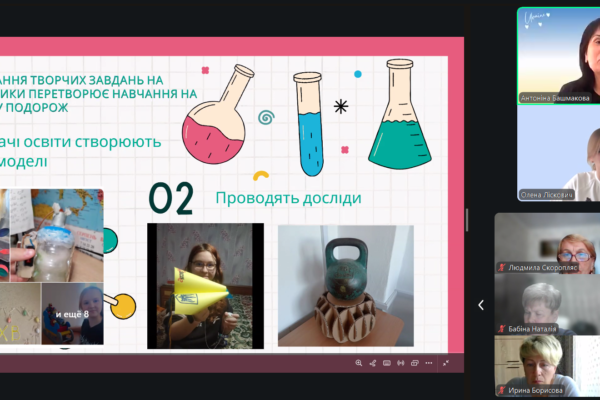Screen dimensions: 600x400
Task: Click the large "02" slide number
Action: [x=171, y=198]
